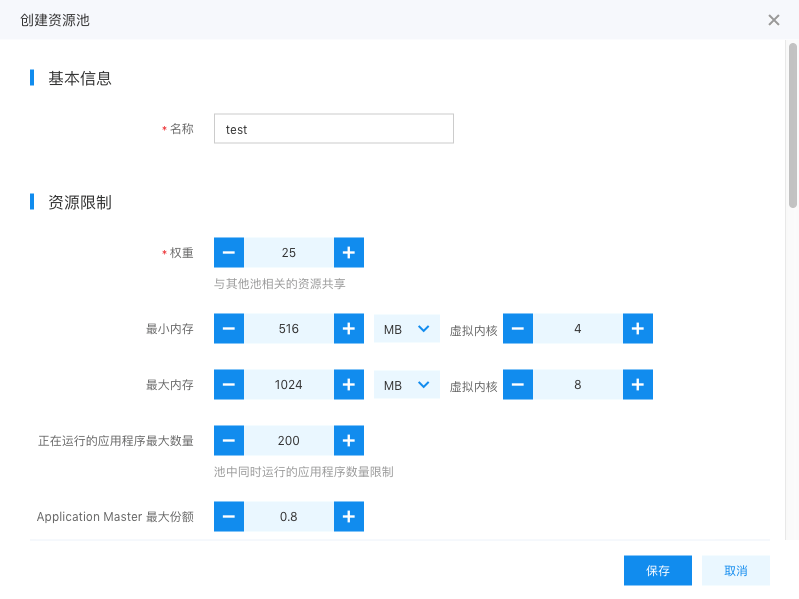Click the 取消 cancel button
The width and height of the screenshot is (799, 599).
coord(735,570)
